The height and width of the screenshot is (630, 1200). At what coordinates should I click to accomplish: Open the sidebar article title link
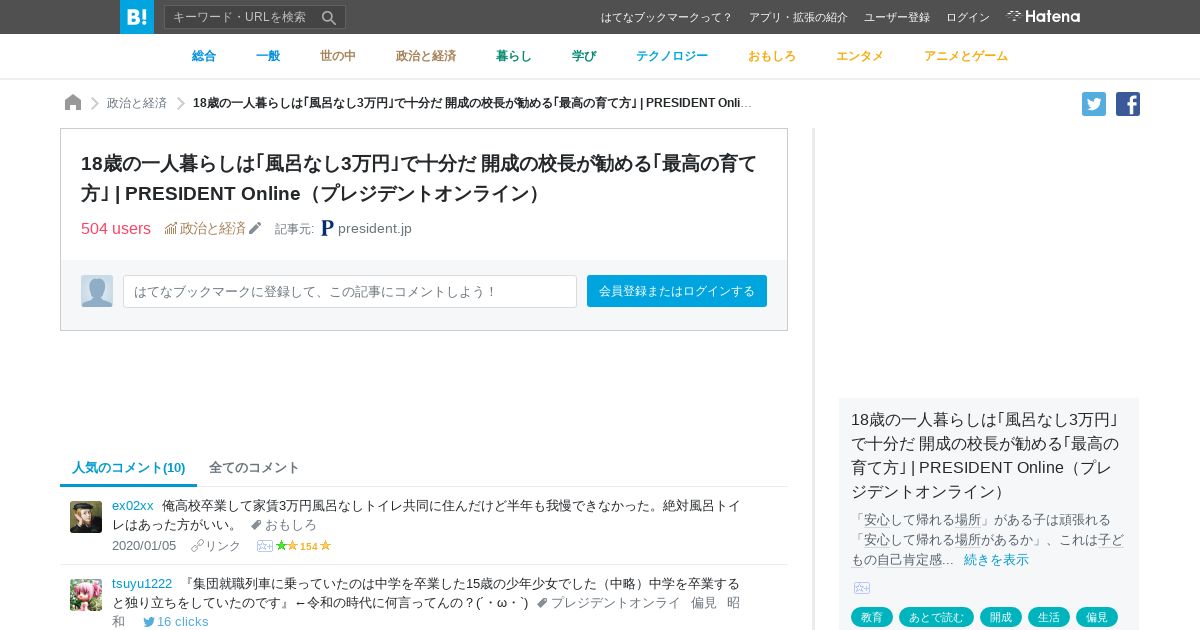point(985,455)
